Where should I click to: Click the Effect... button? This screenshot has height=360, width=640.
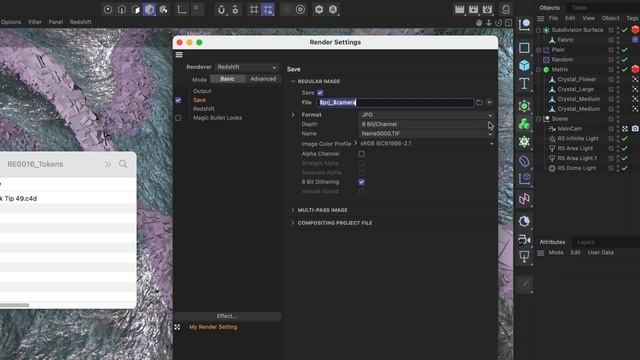pos(227,316)
